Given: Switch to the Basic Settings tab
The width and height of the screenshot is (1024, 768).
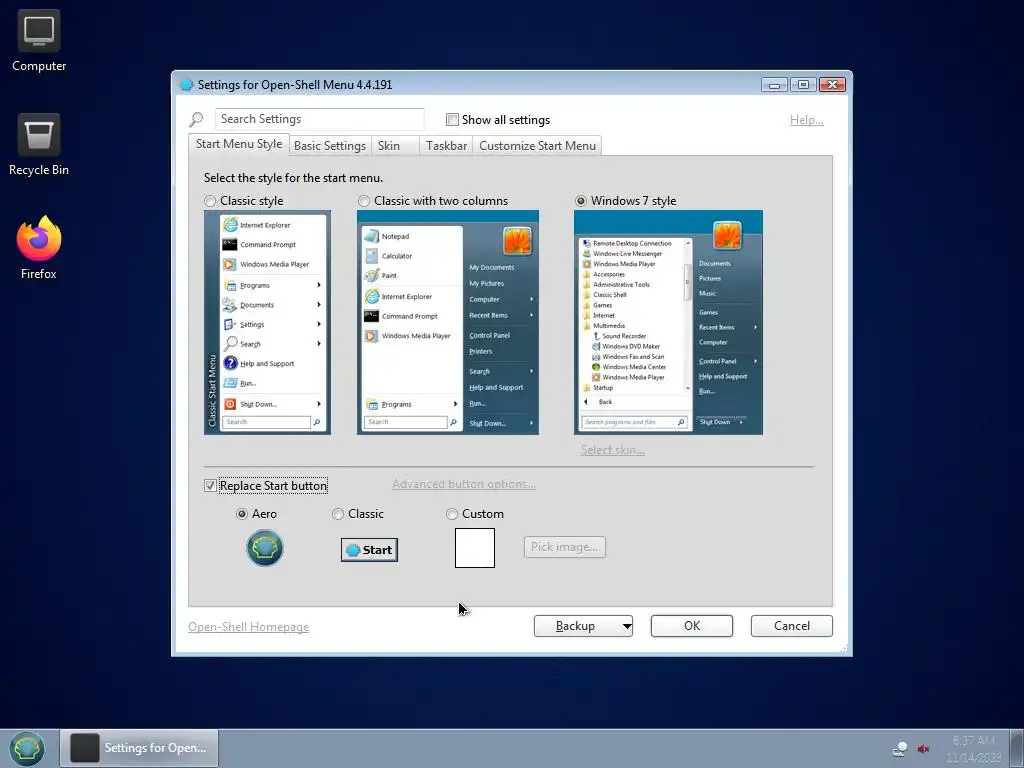Looking at the screenshot, I should tap(330, 146).
